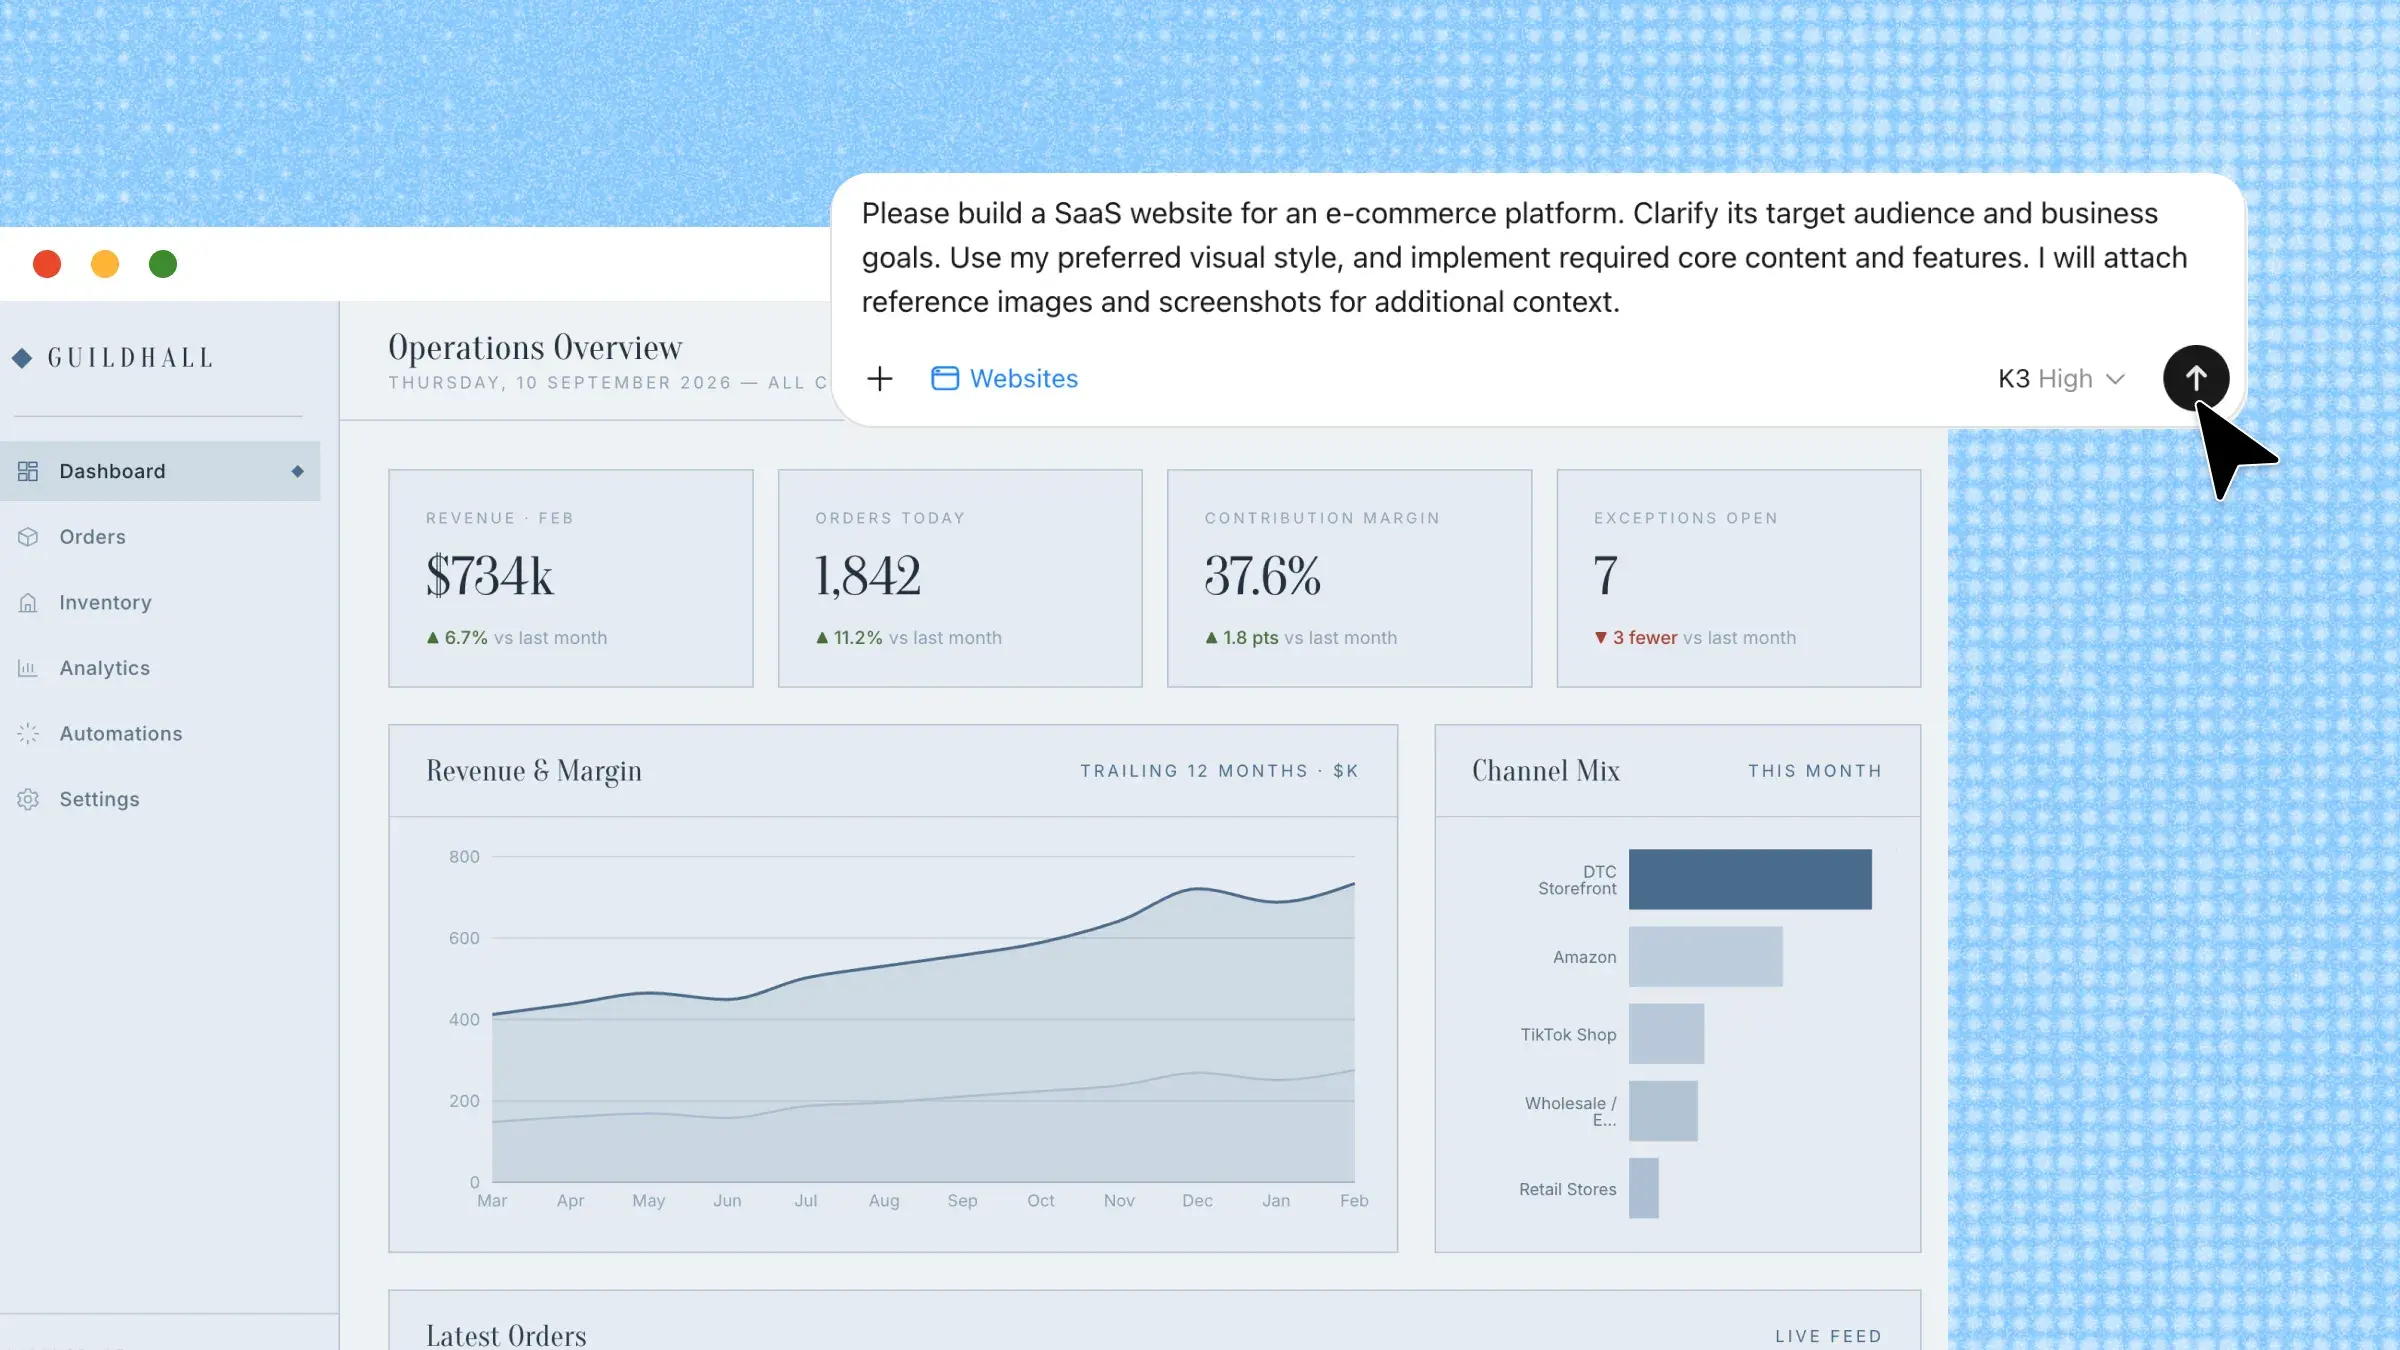Click the TikTok Shop channel bar
This screenshot has height=1350, width=2400.
click(x=1666, y=1034)
